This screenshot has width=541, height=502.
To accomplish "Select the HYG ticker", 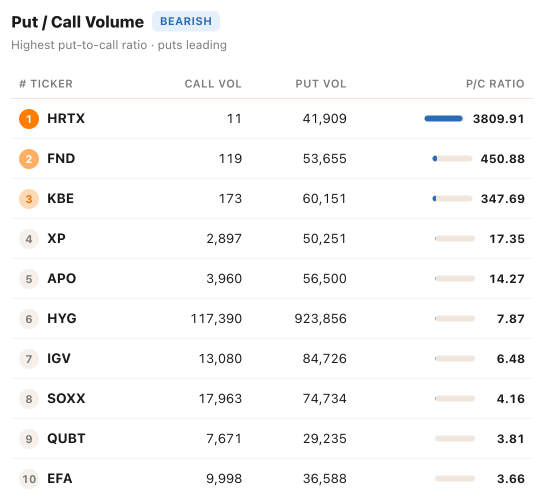I will 62,318.
